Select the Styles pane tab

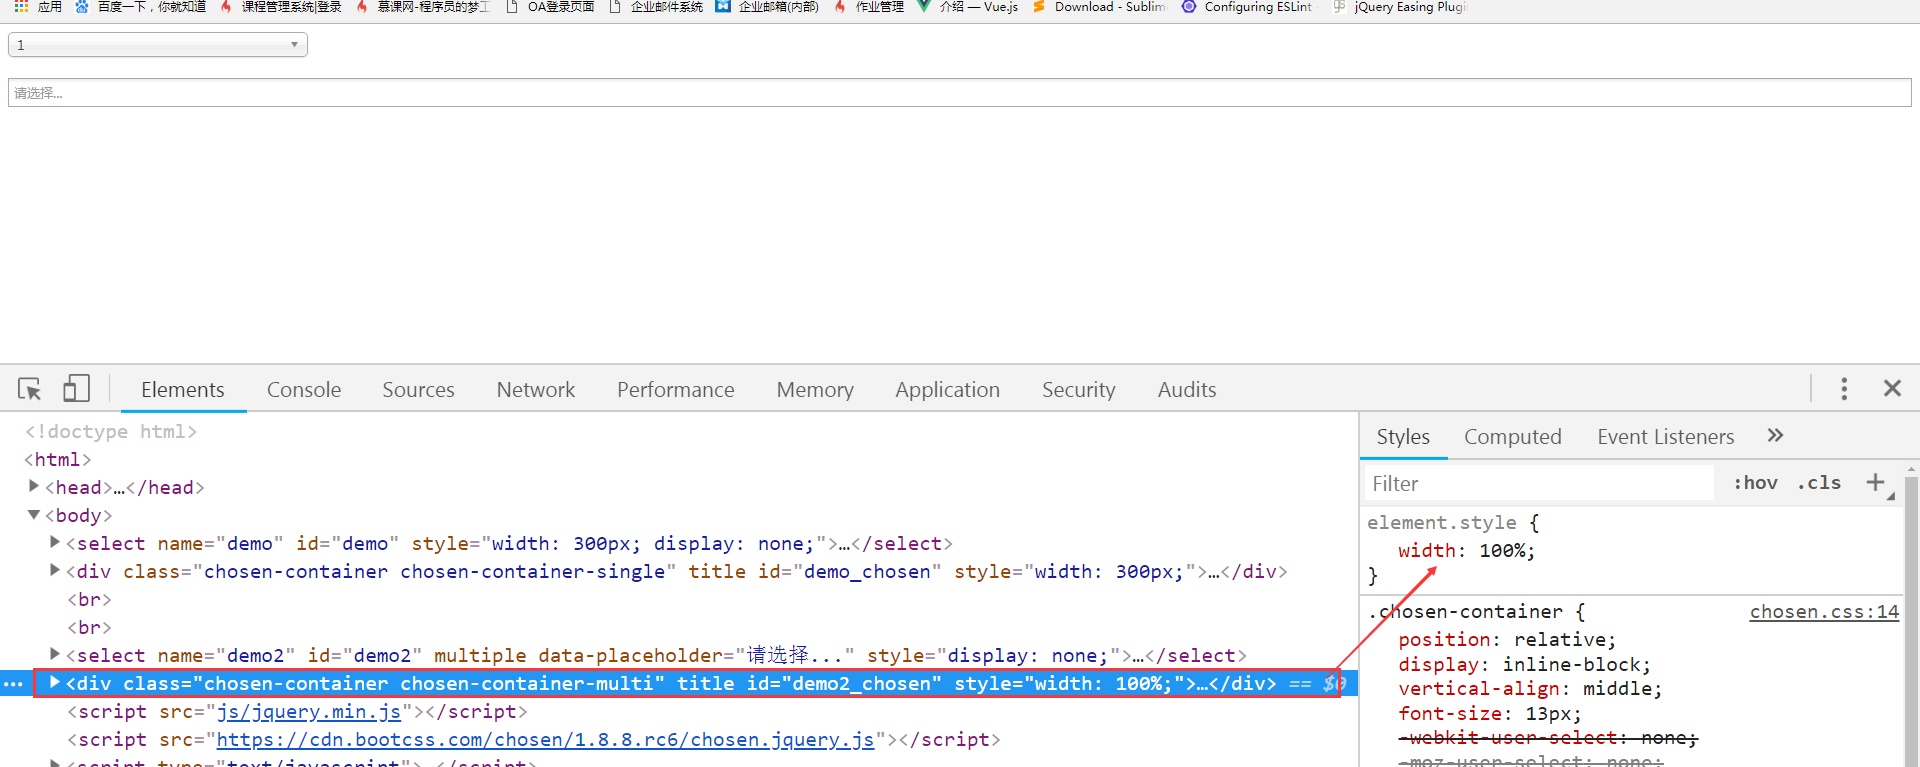coord(1403,437)
